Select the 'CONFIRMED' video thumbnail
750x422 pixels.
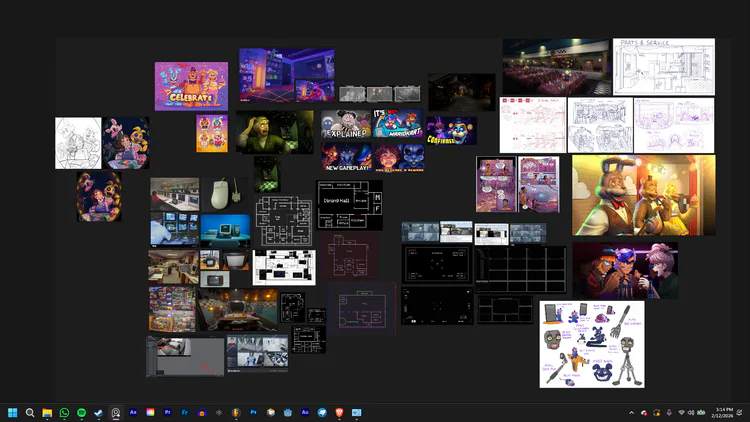(x=452, y=131)
